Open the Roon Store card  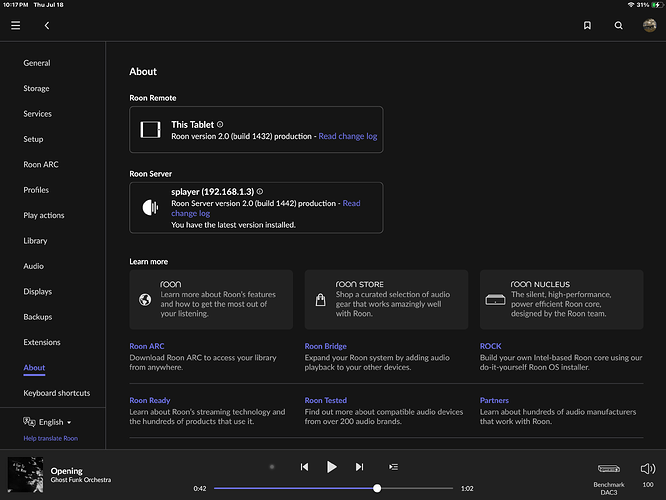386,299
